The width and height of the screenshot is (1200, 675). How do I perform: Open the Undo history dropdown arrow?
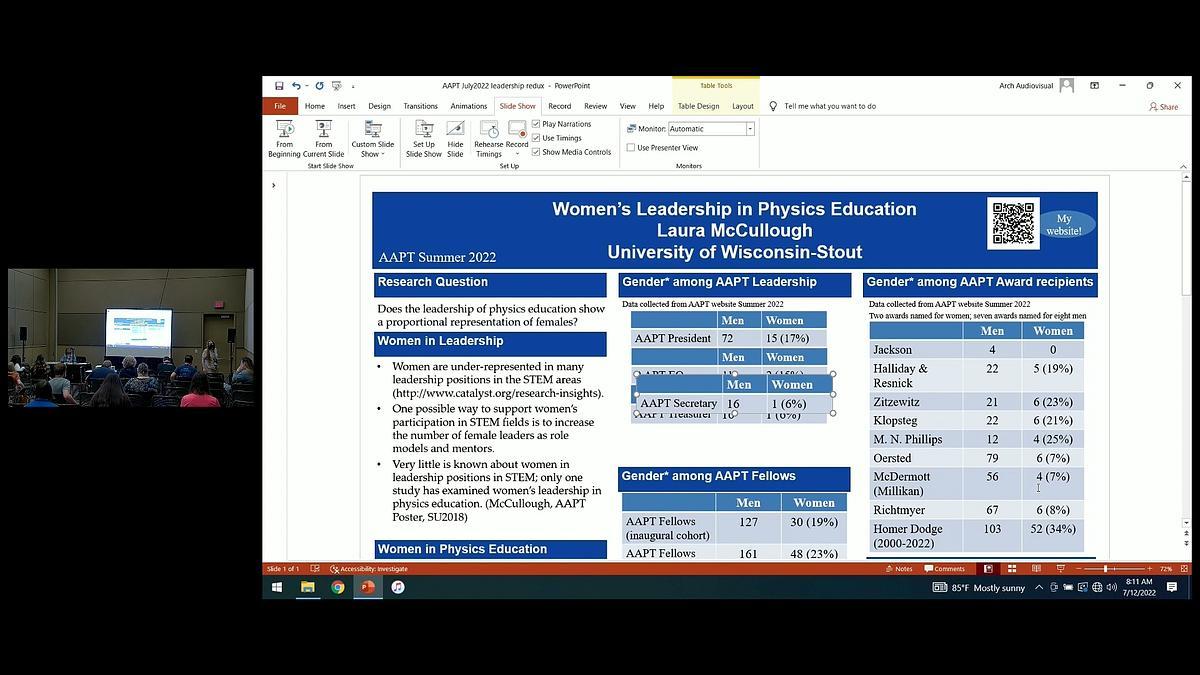[x=306, y=86]
